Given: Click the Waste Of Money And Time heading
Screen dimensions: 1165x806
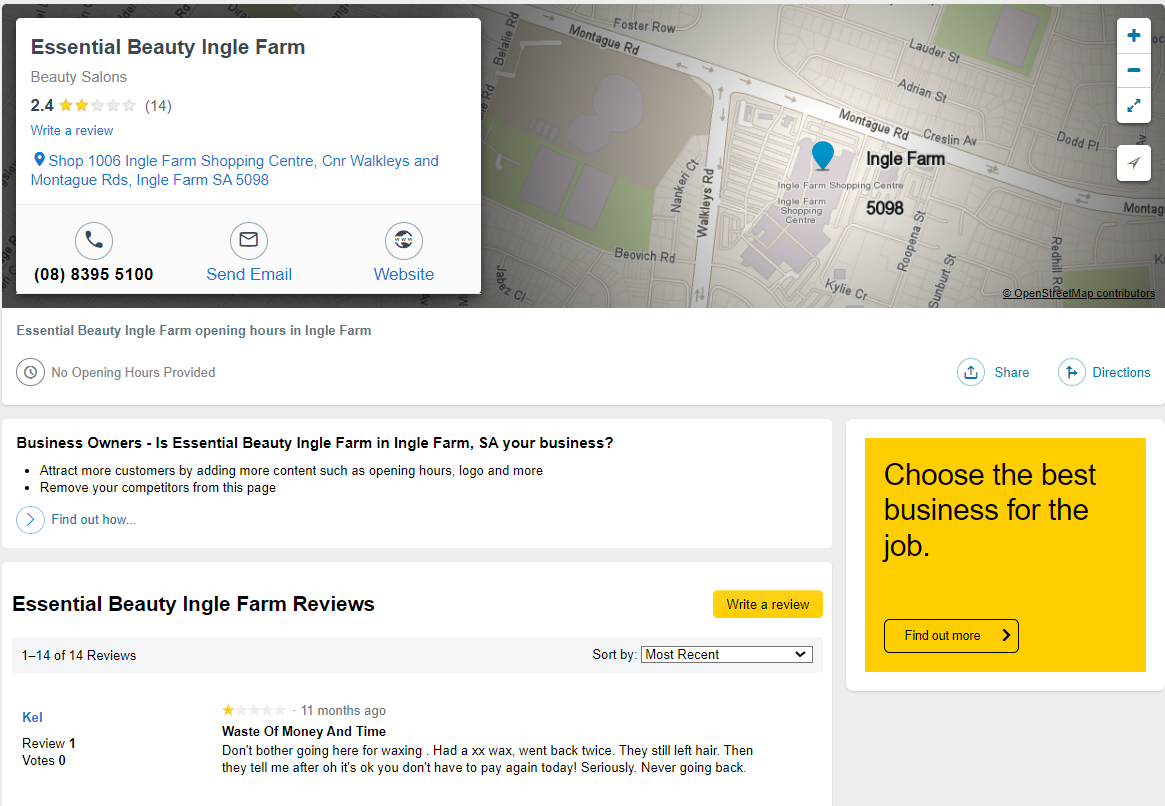Looking at the screenshot, I should point(304,732).
